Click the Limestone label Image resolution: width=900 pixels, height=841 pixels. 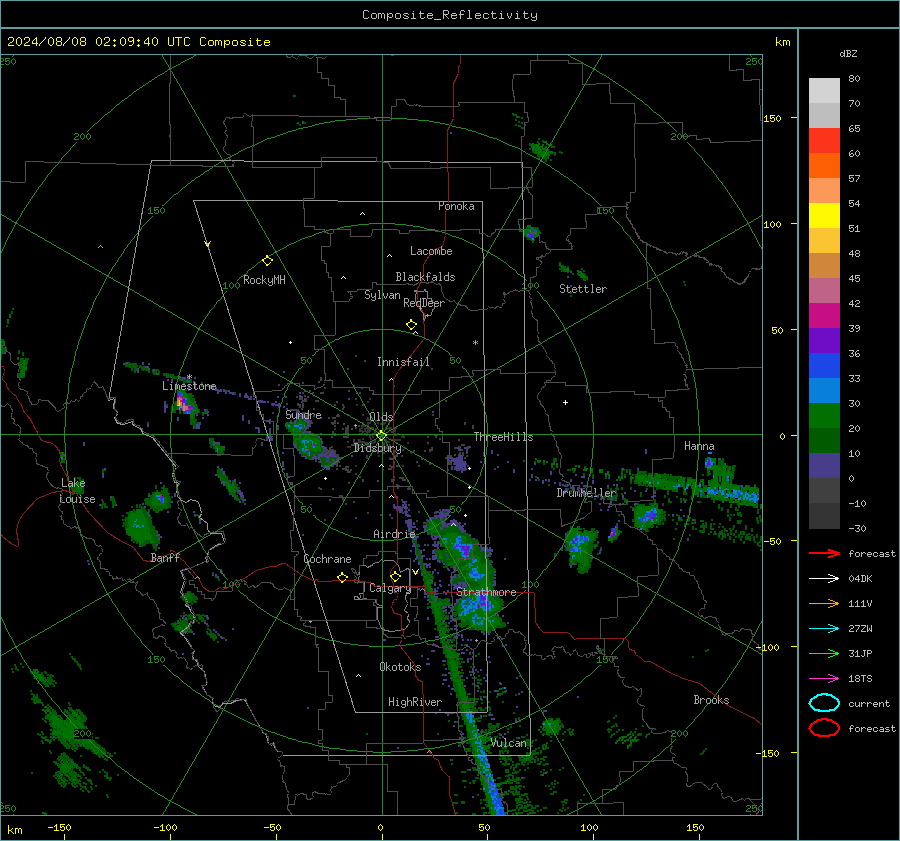pyautogui.click(x=189, y=386)
